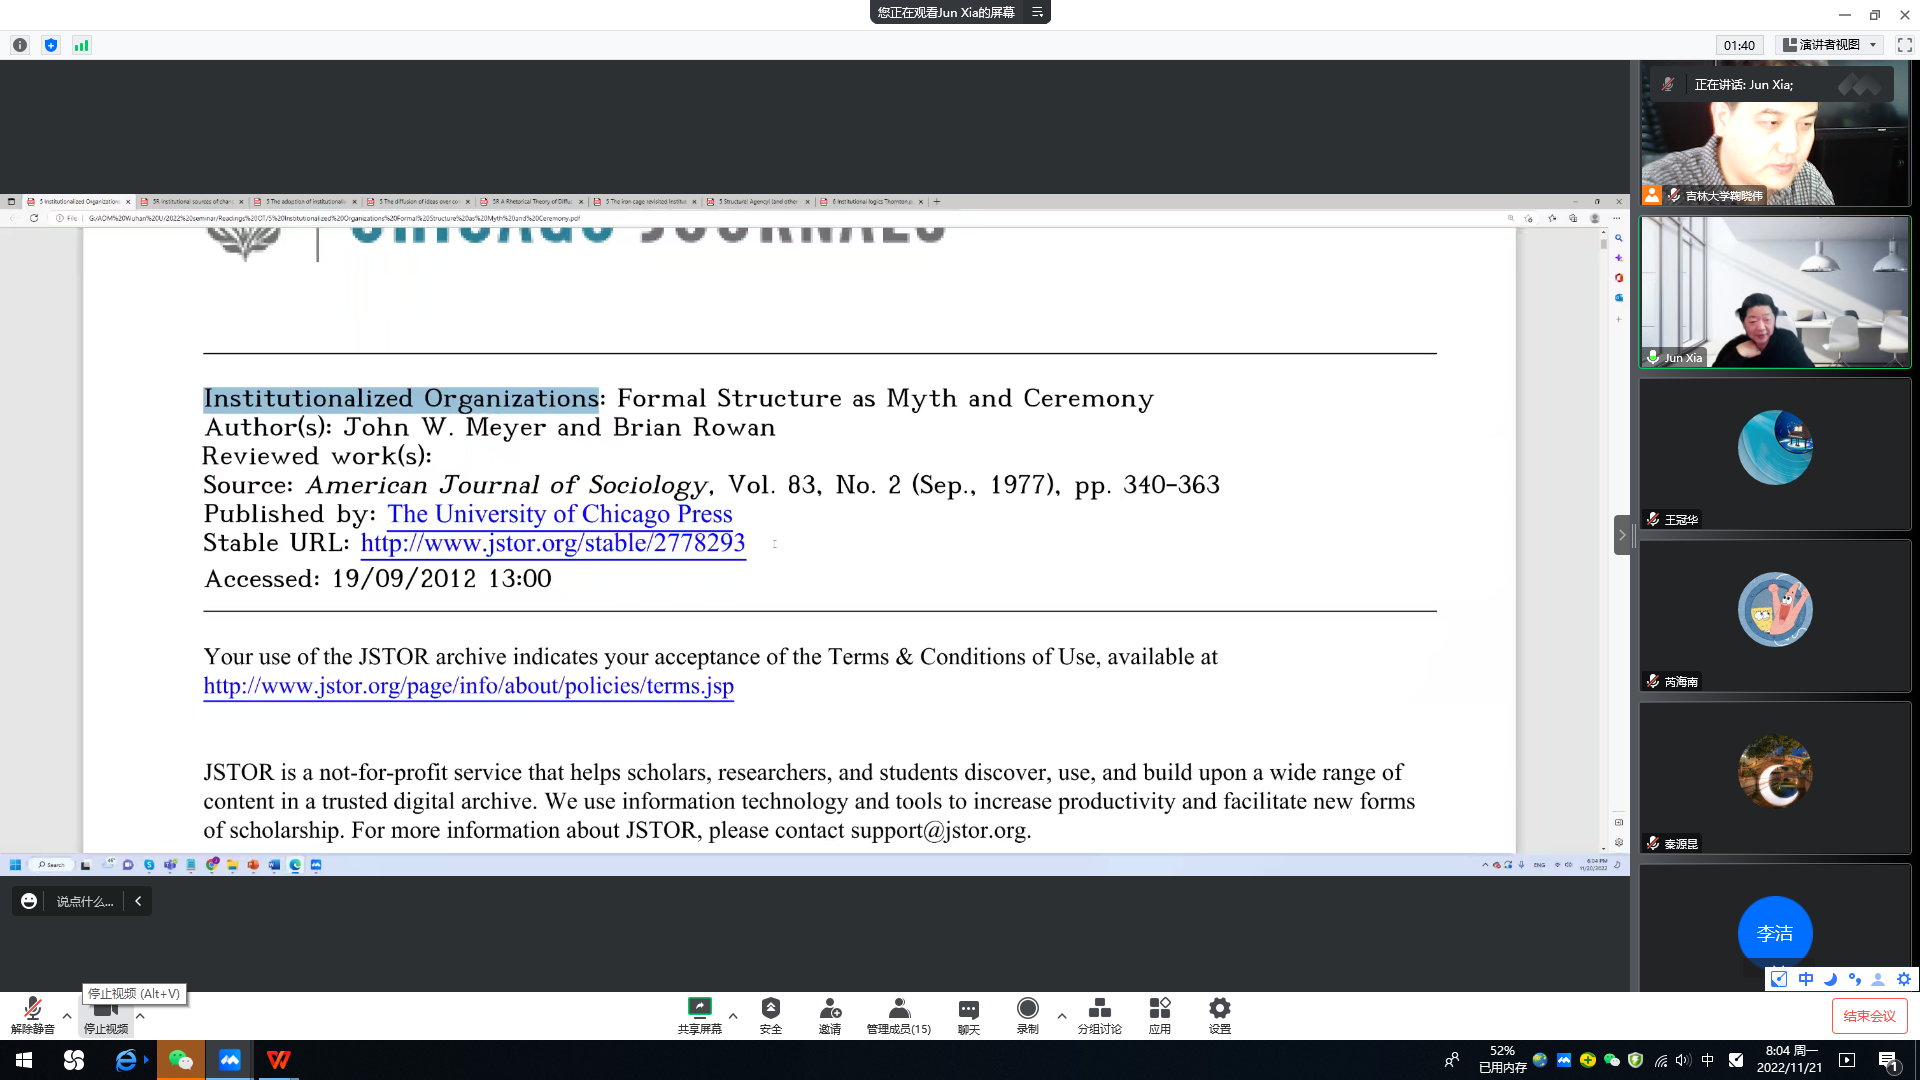1920x1080 pixels.
Task: Toggle stop video camera button
Action: 105,1012
